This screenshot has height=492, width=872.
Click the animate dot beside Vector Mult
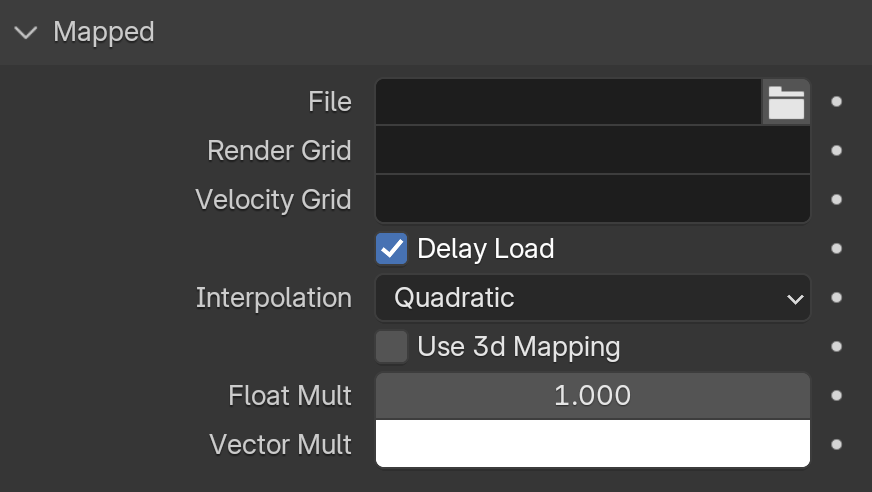pyautogui.click(x=836, y=444)
